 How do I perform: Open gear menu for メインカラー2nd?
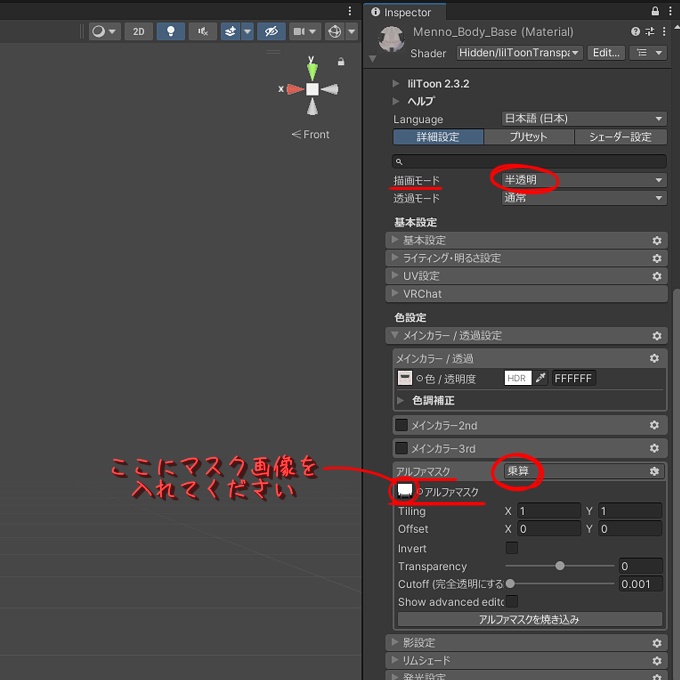(x=654, y=425)
